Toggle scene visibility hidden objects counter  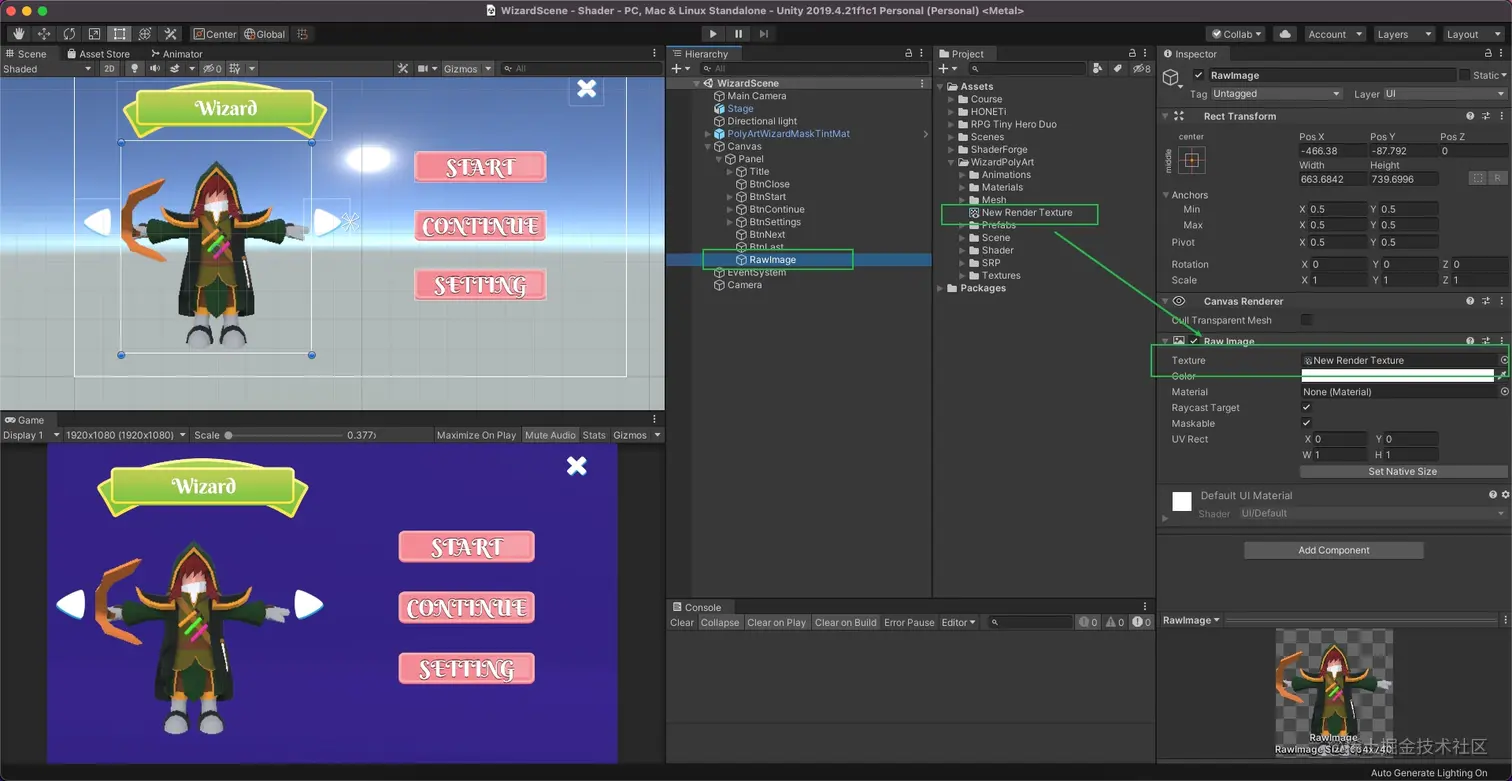pos(212,69)
